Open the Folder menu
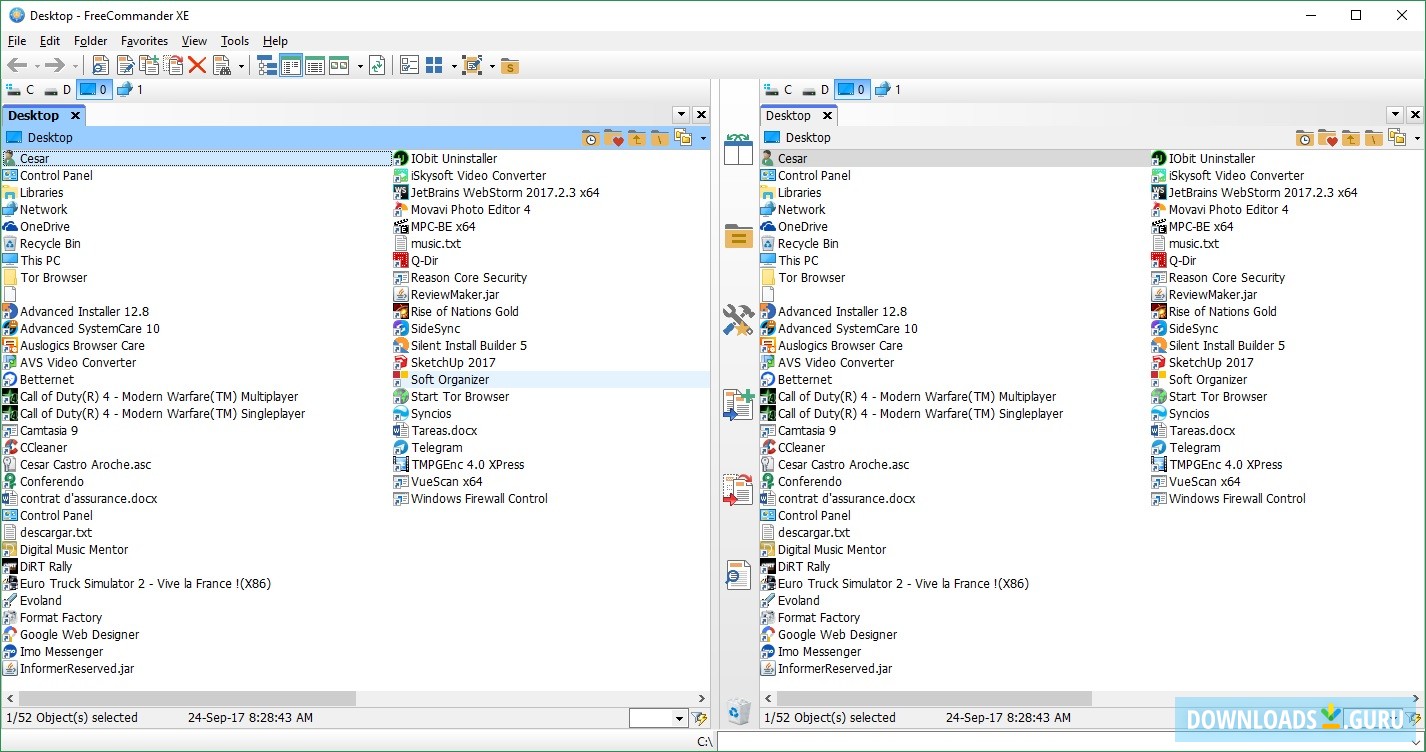 coord(91,41)
